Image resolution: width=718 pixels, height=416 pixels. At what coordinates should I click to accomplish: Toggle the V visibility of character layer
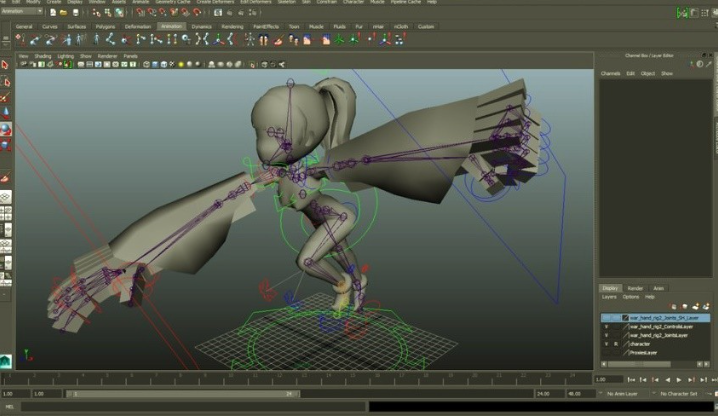(x=606, y=344)
